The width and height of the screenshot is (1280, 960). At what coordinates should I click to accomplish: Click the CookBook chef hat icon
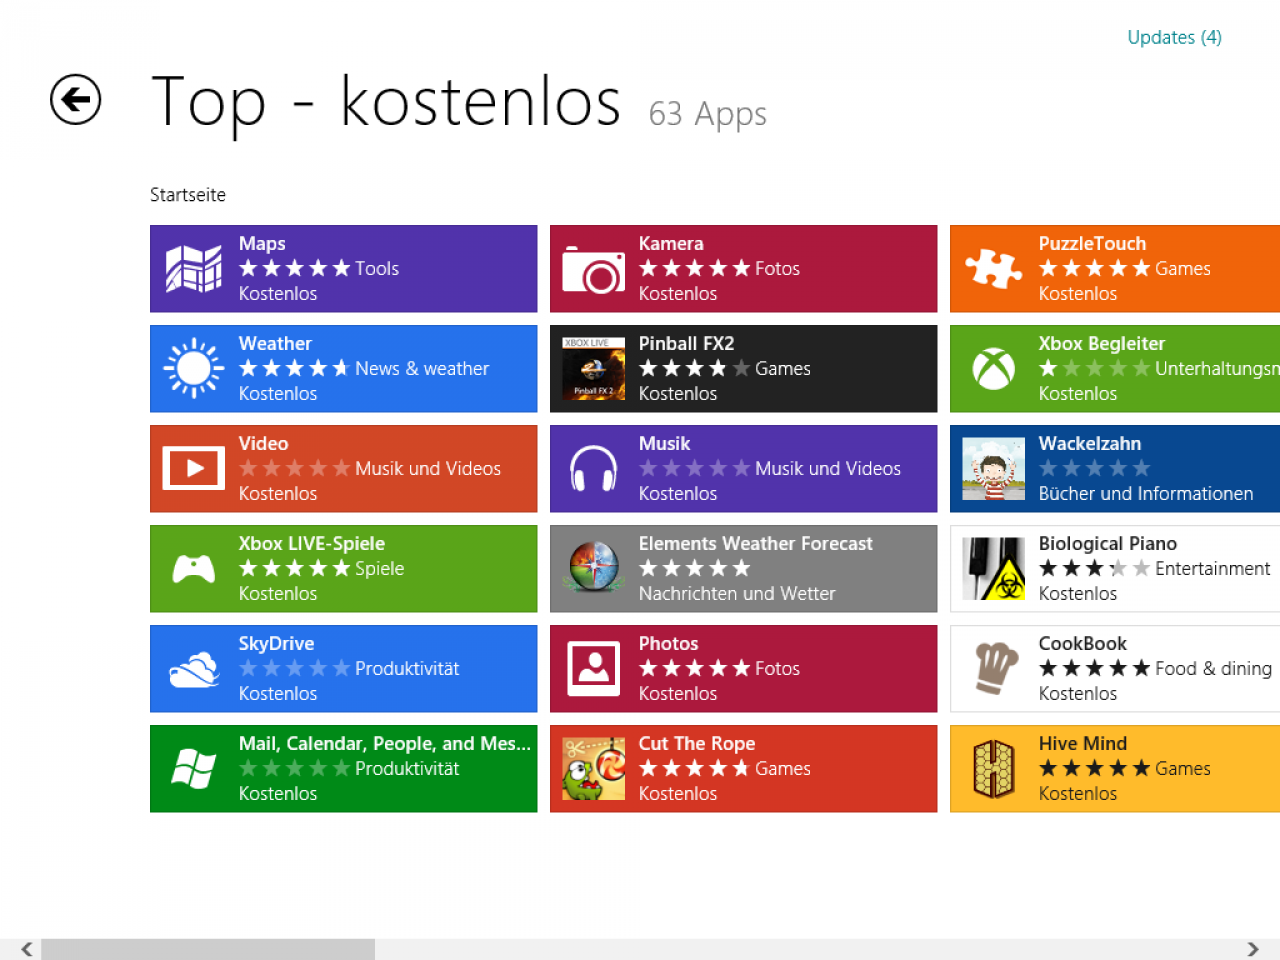pyautogui.click(x=994, y=668)
